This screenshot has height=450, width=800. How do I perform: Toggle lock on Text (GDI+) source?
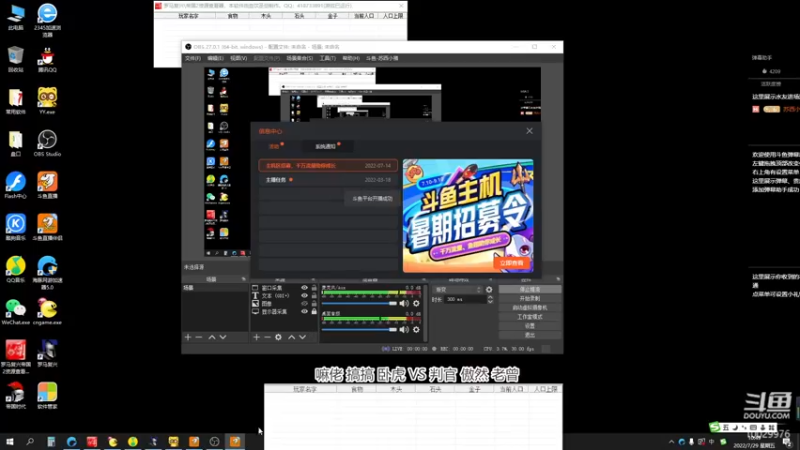(314, 295)
